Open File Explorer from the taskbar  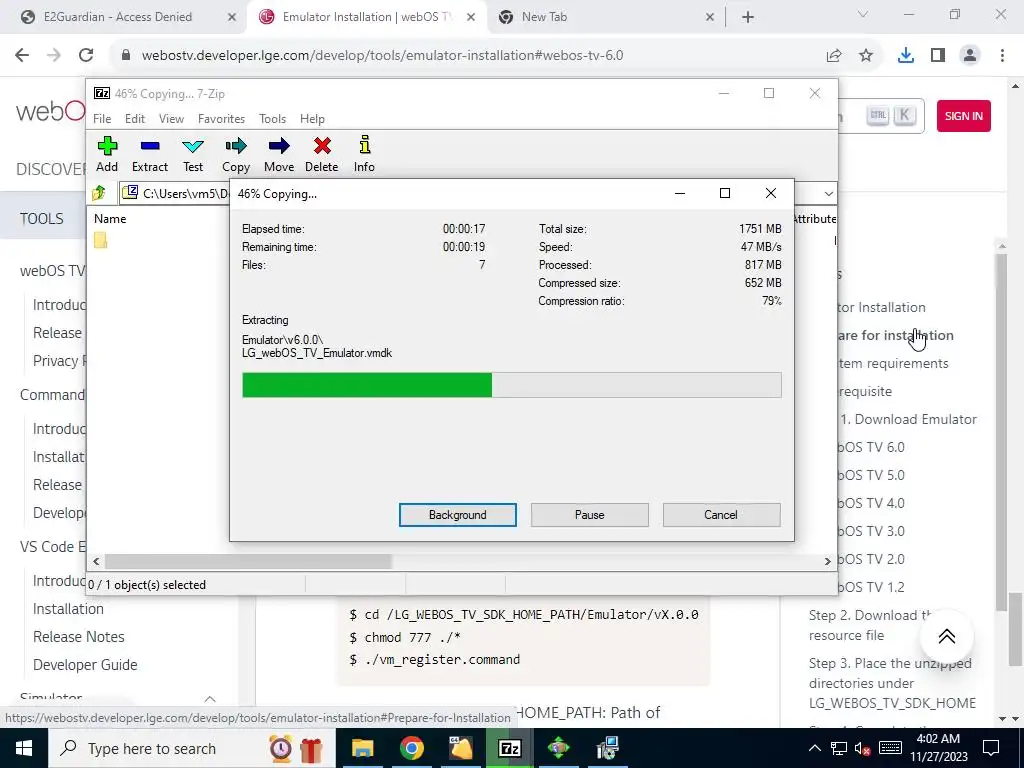(x=362, y=748)
